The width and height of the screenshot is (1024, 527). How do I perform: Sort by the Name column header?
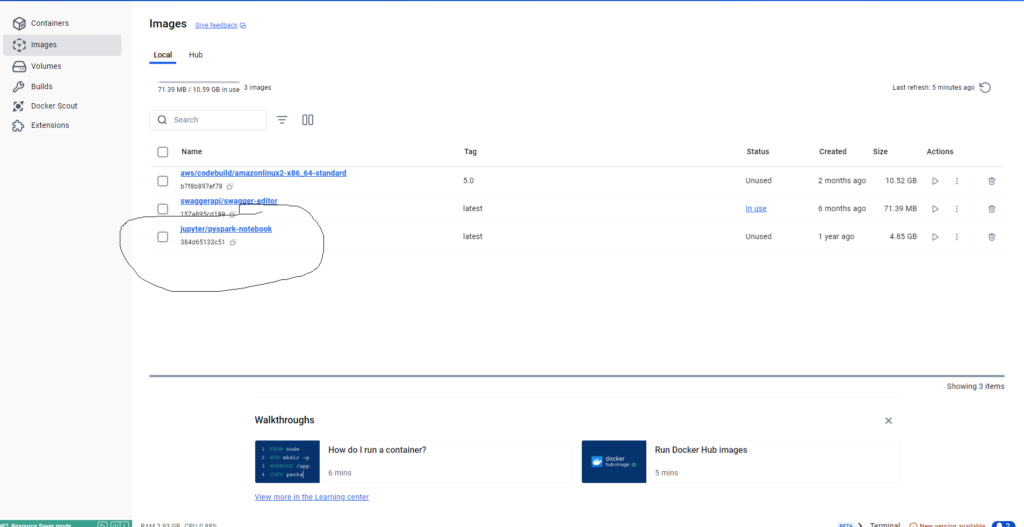(191, 152)
